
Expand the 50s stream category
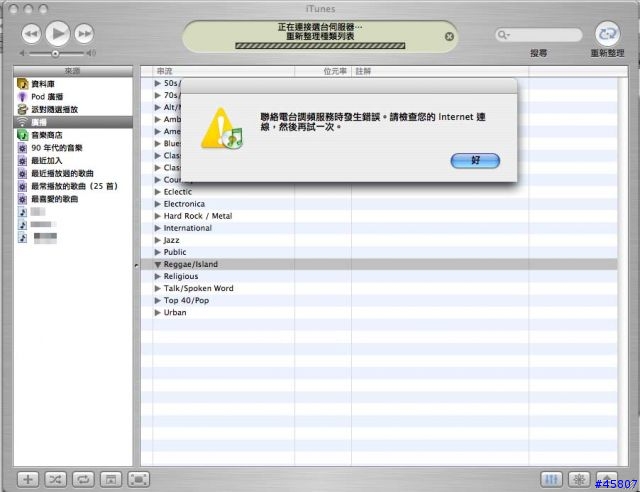pyautogui.click(x=158, y=83)
